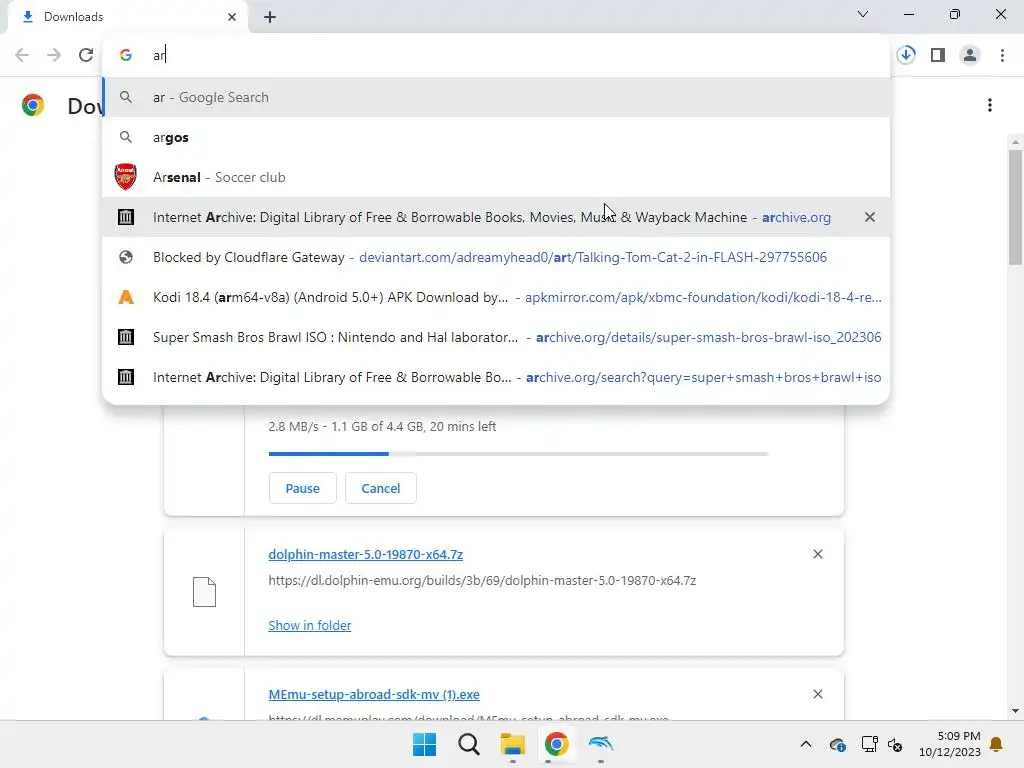Pause the active download

[302, 488]
